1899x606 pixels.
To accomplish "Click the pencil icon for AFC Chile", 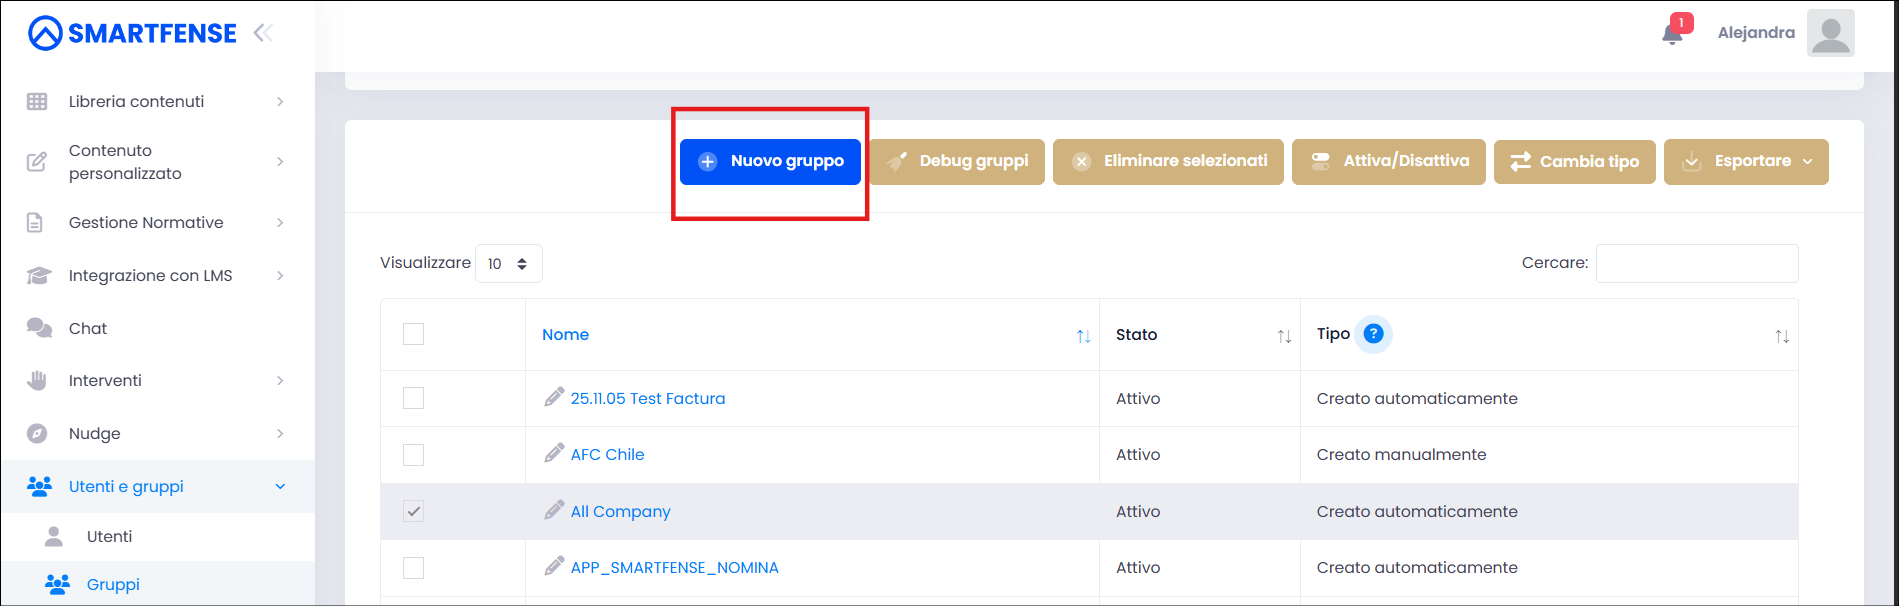I will (554, 453).
